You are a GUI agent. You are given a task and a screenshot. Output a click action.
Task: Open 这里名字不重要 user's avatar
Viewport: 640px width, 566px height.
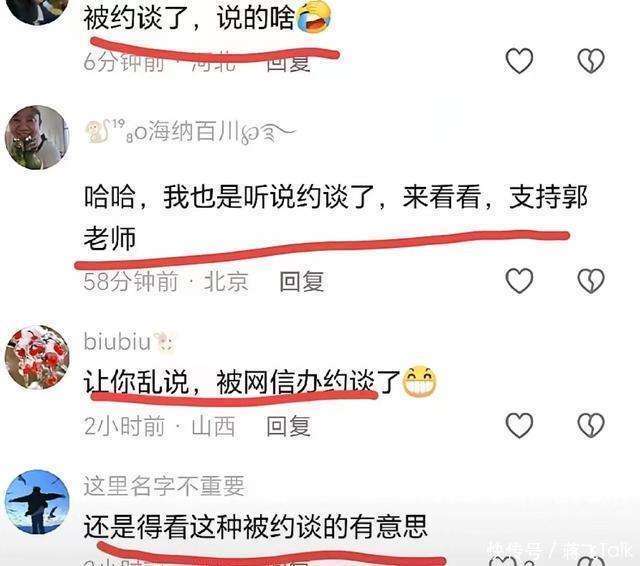click(x=37, y=502)
